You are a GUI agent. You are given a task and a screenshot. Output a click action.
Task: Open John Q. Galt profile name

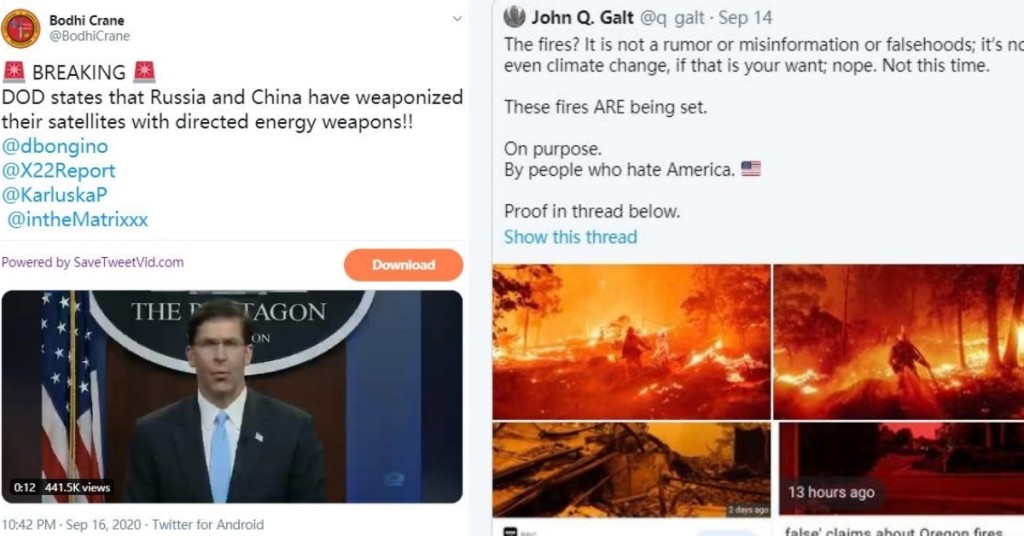tap(582, 18)
